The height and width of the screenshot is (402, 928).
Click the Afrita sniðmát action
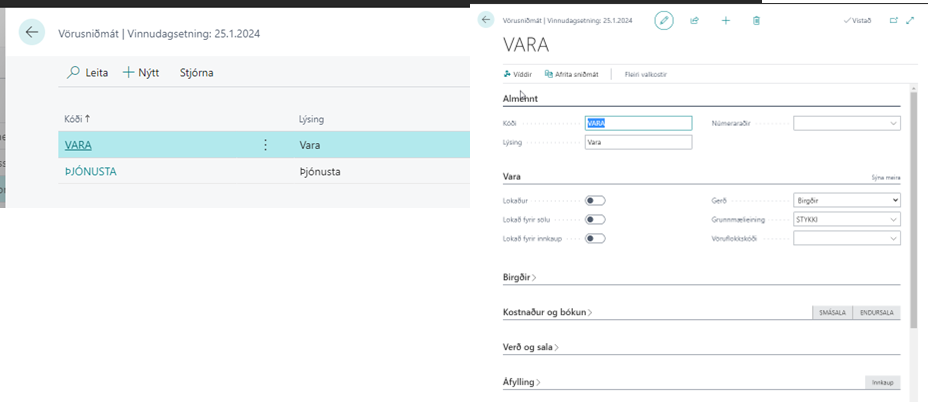point(572,74)
